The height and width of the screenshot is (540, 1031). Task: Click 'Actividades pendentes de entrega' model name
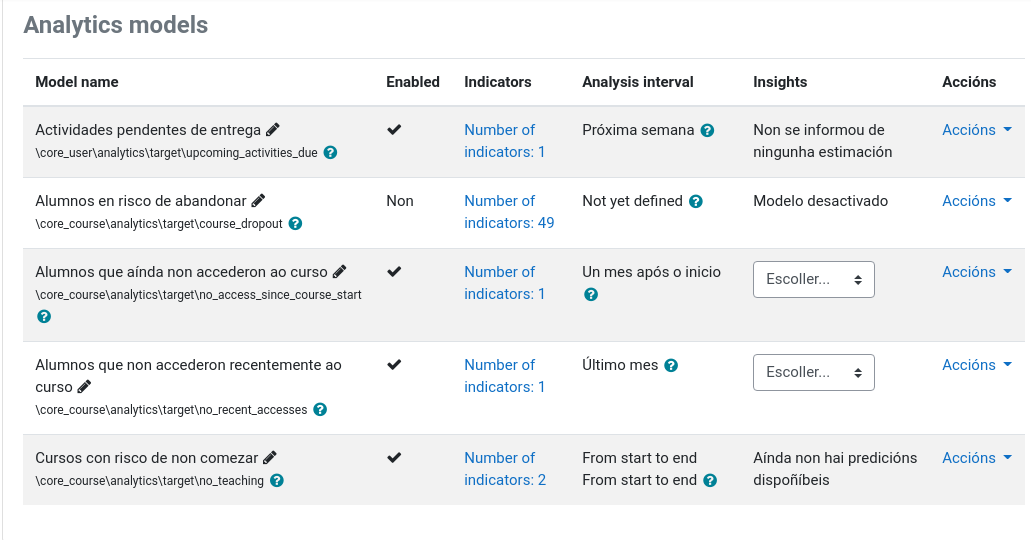click(148, 130)
